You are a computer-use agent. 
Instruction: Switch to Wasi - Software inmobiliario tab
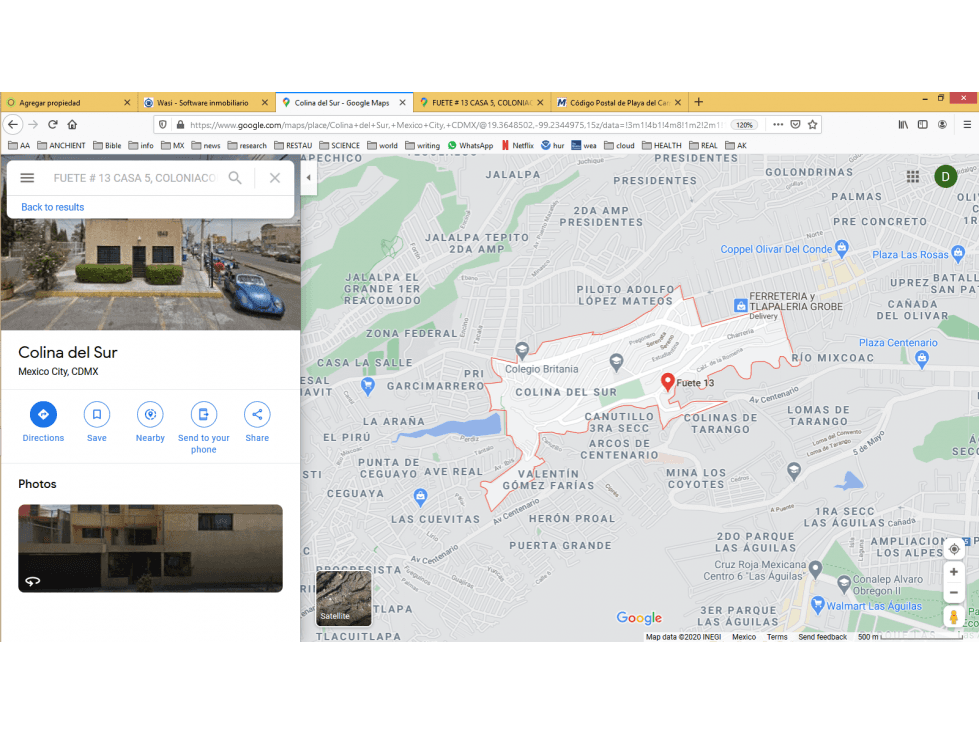[203, 102]
